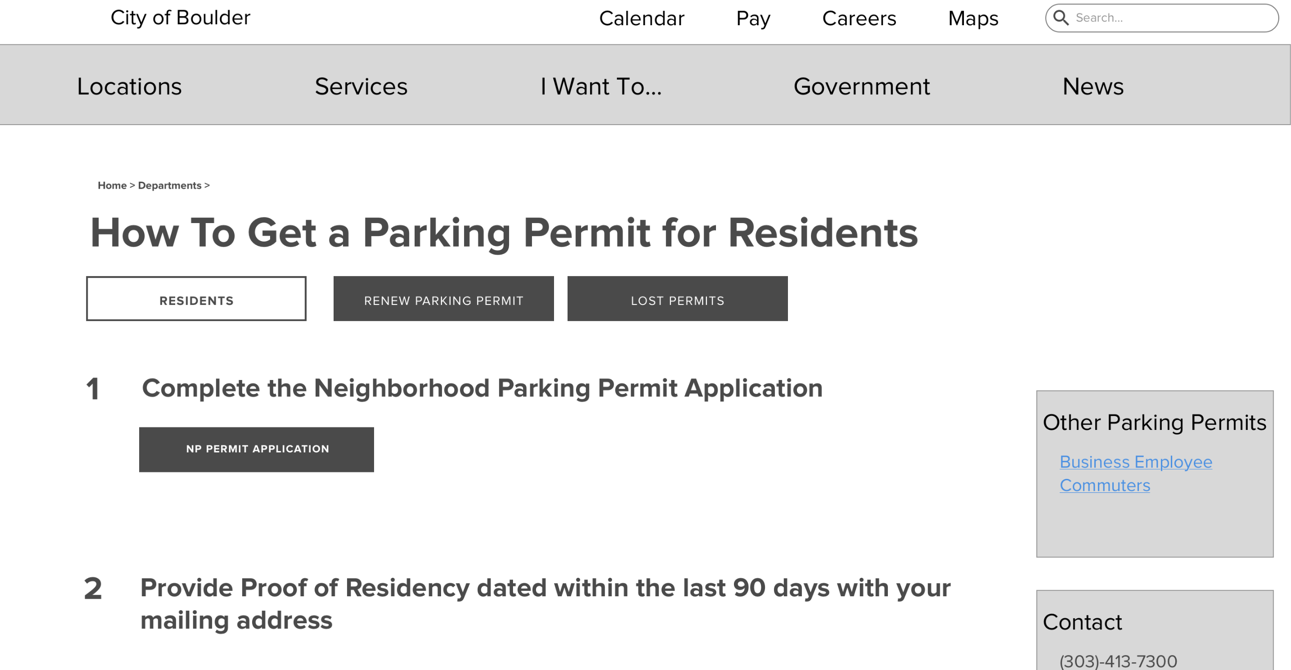Open the Careers link
1291x670 pixels.
click(x=859, y=18)
